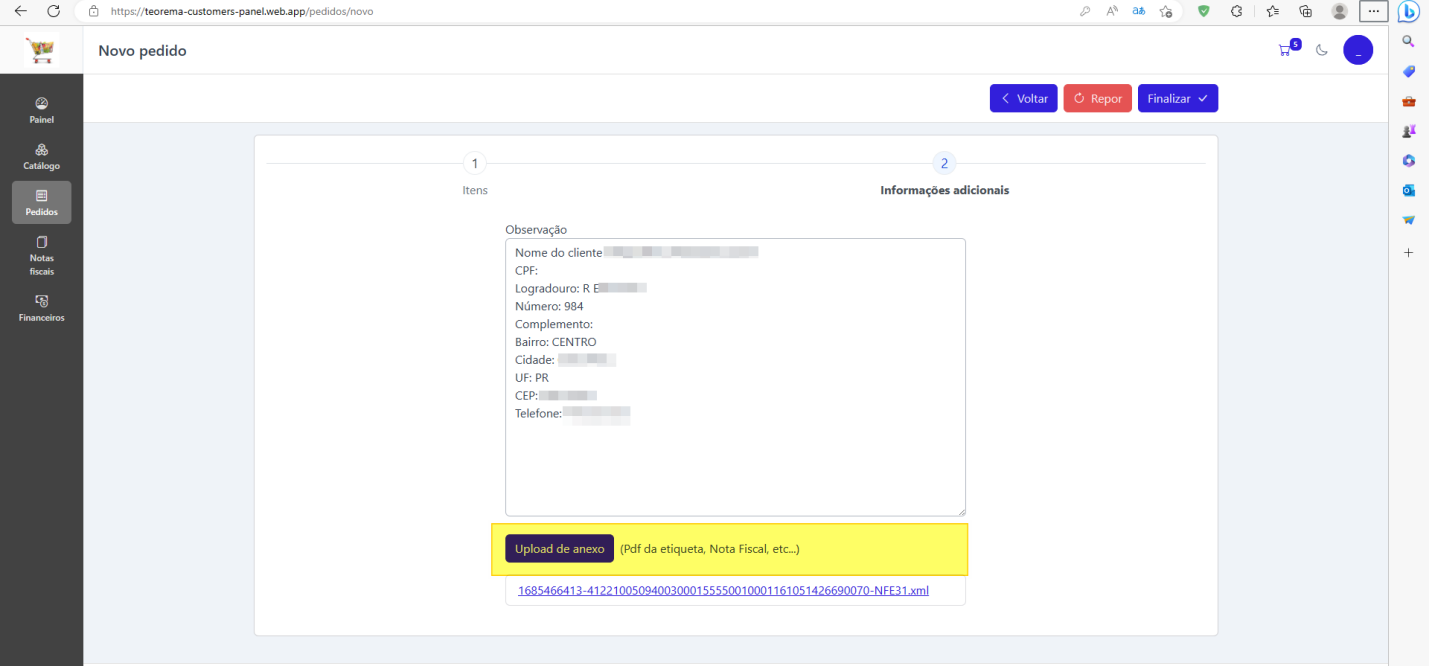Viewport: 1429px width, 666px height.
Task: Open the sidebar shopping tag icon
Action: coord(1409,71)
